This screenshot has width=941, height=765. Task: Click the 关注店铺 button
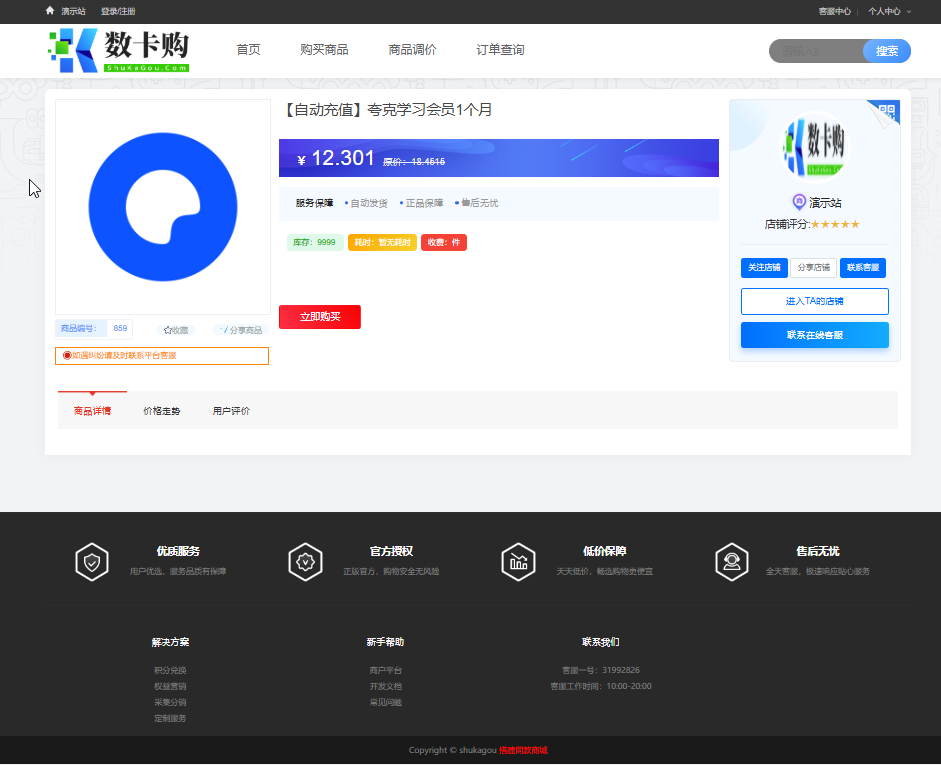[x=764, y=268]
